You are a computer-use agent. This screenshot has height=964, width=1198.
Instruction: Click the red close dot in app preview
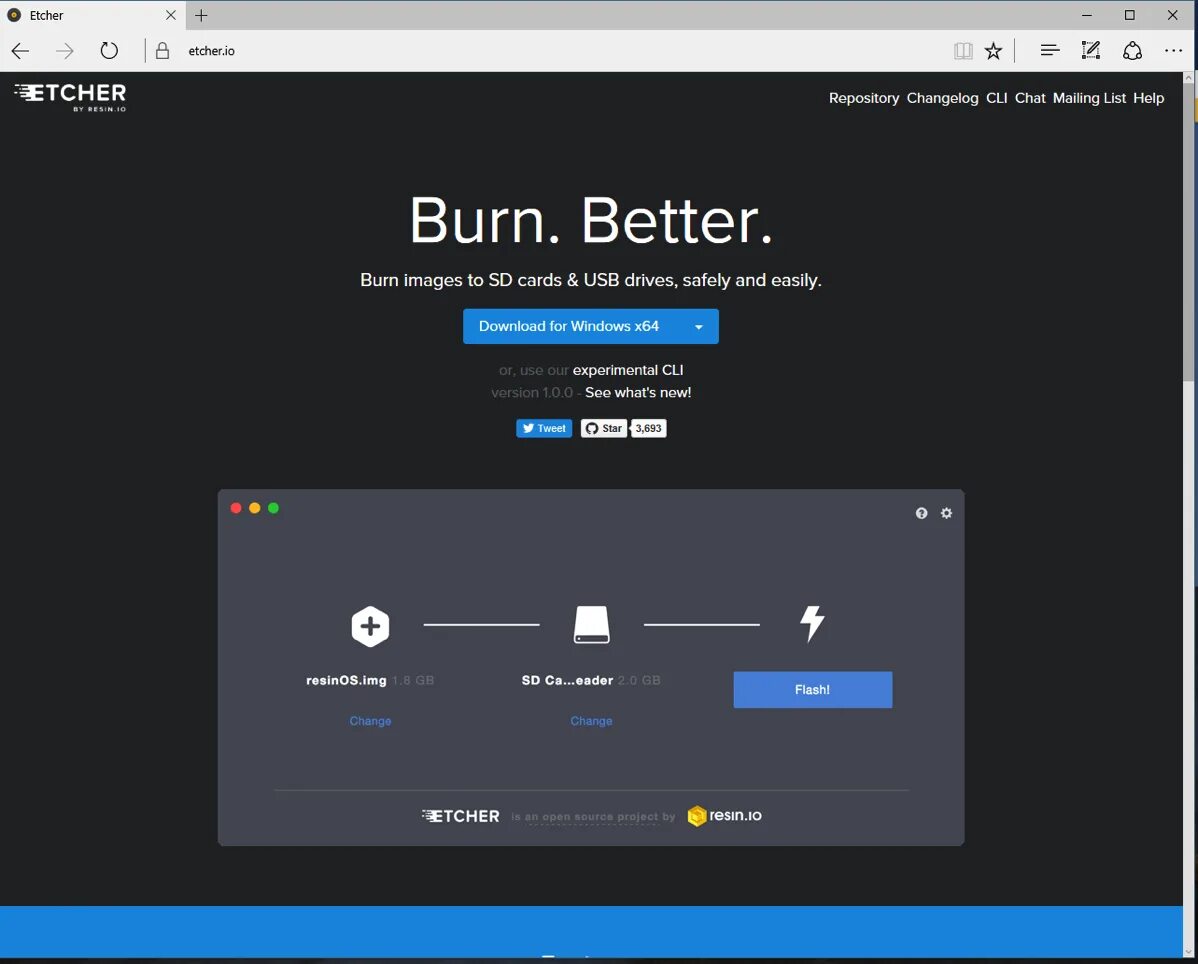[236, 508]
